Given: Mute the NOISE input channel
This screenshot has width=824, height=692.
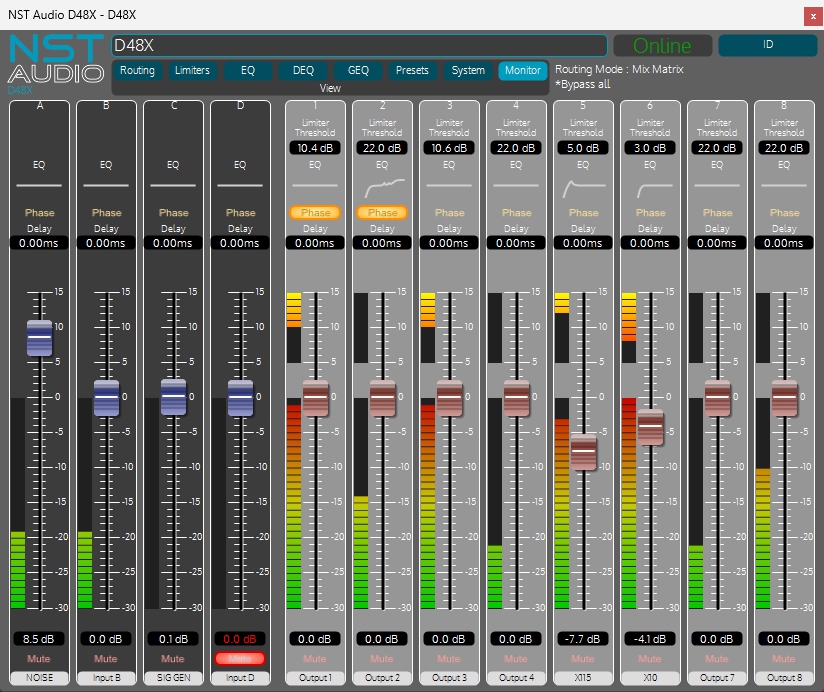Looking at the screenshot, I should tap(39, 659).
